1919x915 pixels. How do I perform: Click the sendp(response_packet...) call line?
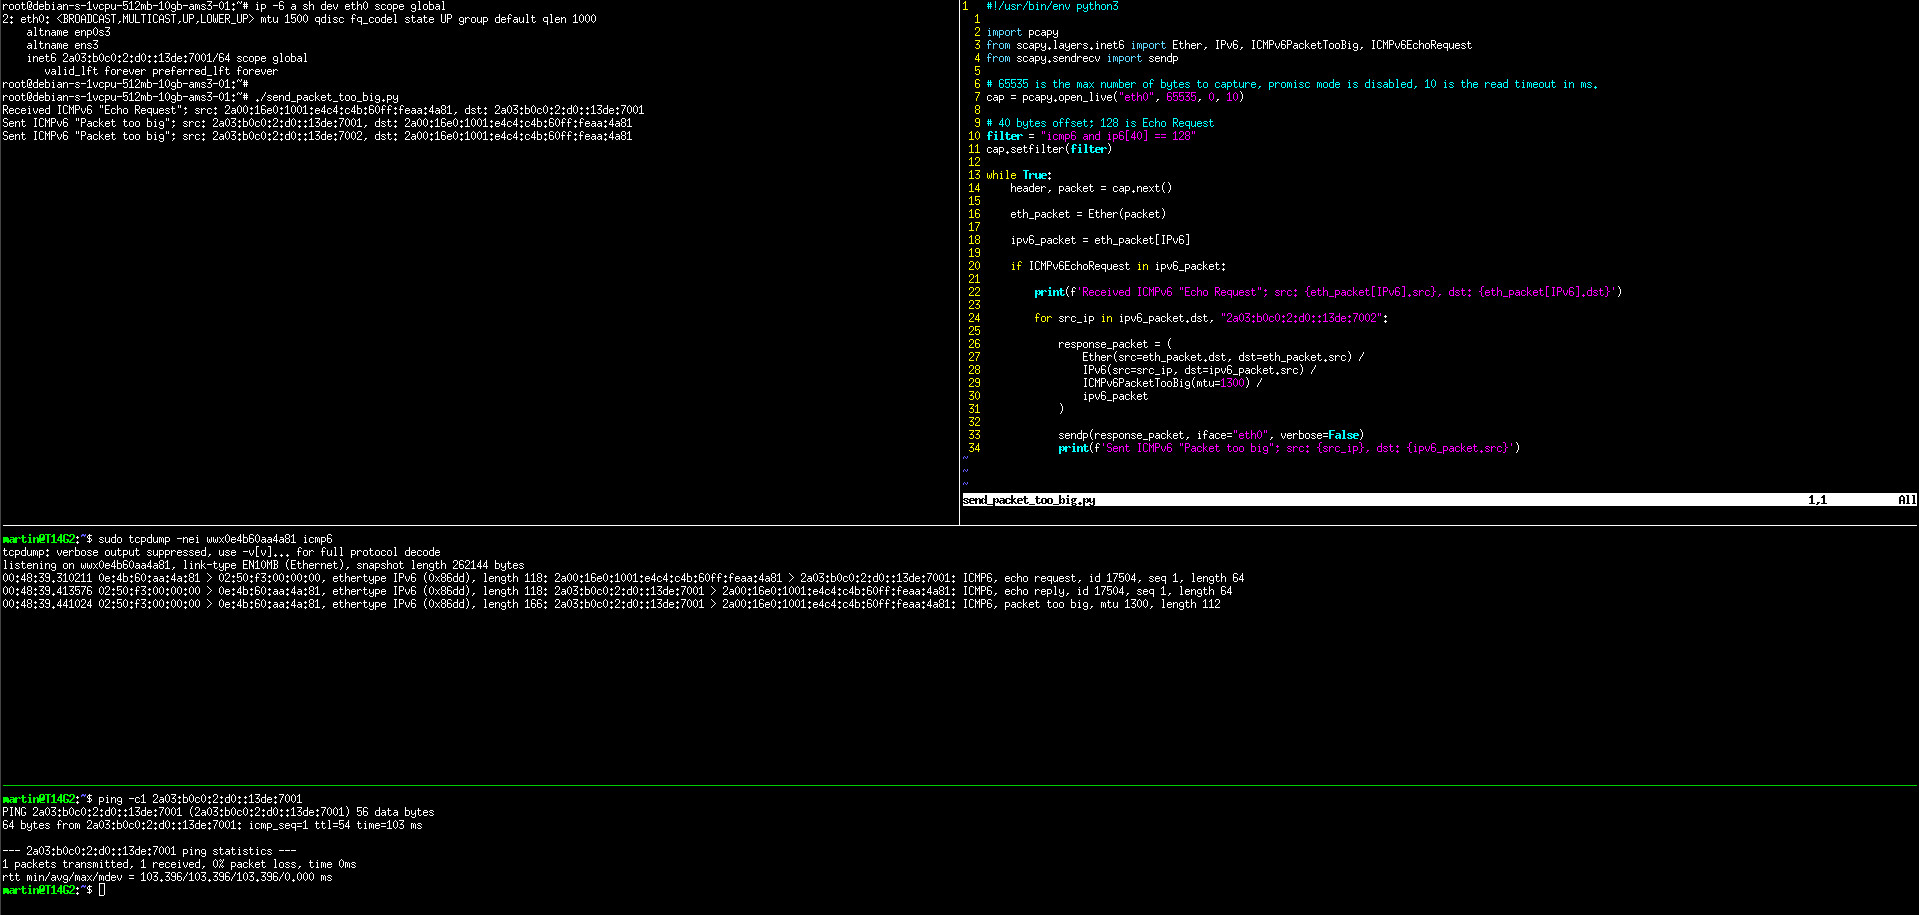1210,435
